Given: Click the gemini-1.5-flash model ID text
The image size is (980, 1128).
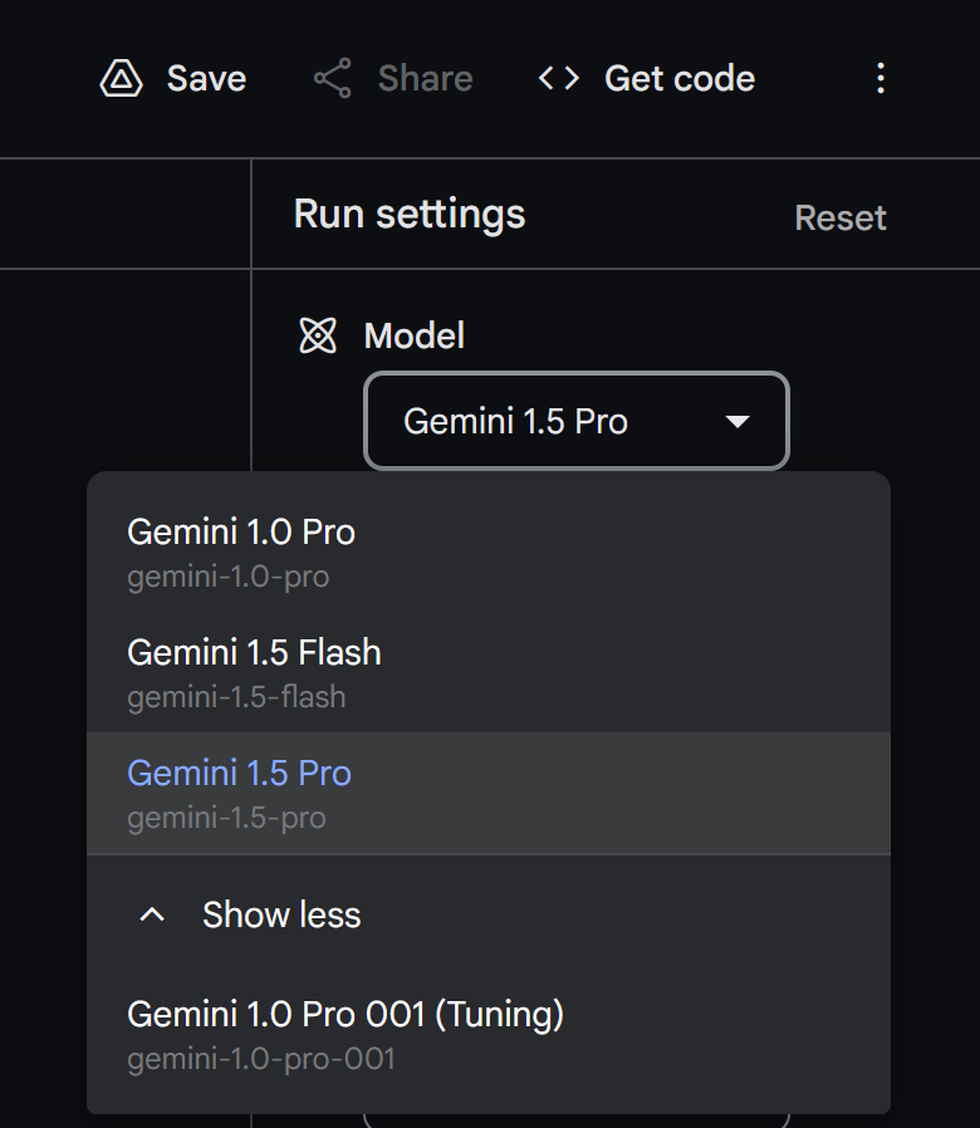Looking at the screenshot, I should point(236,697).
